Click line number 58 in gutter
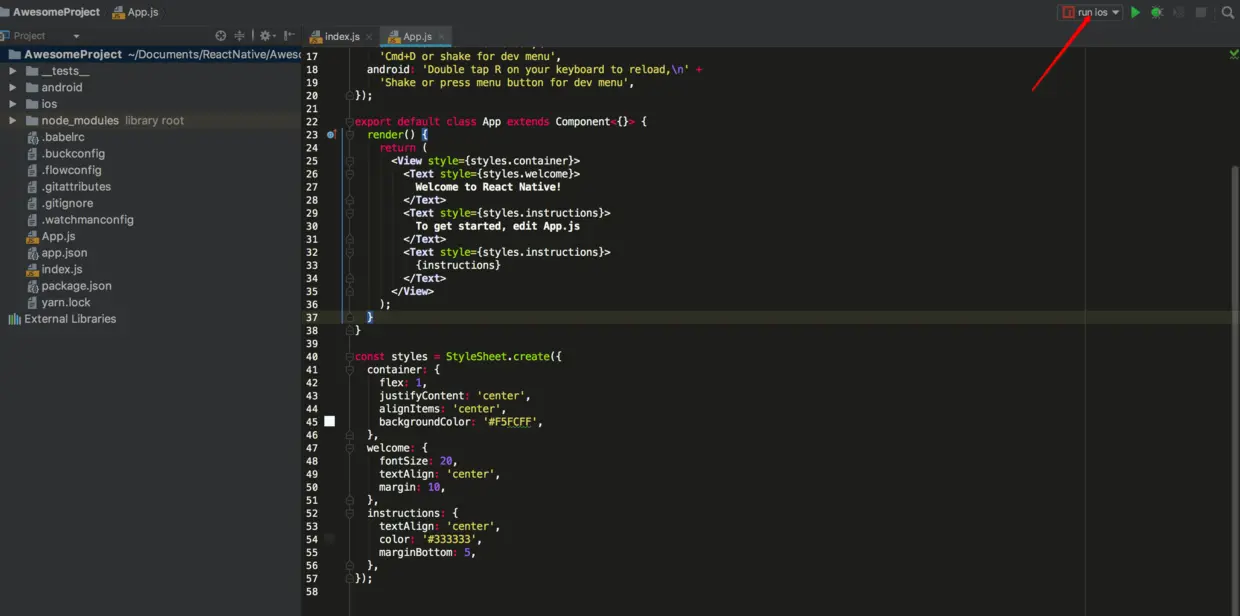 click(x=312, y=591)
